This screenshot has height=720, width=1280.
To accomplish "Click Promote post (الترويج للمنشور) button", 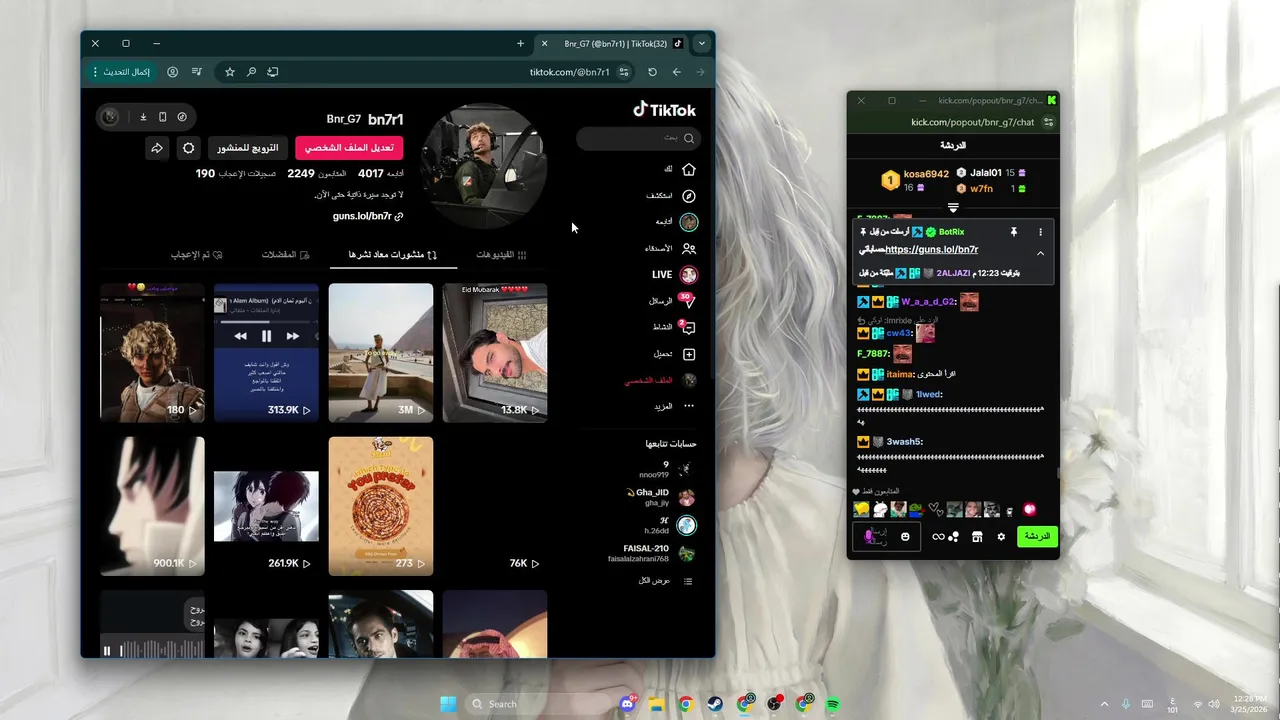I will (248, 148).
